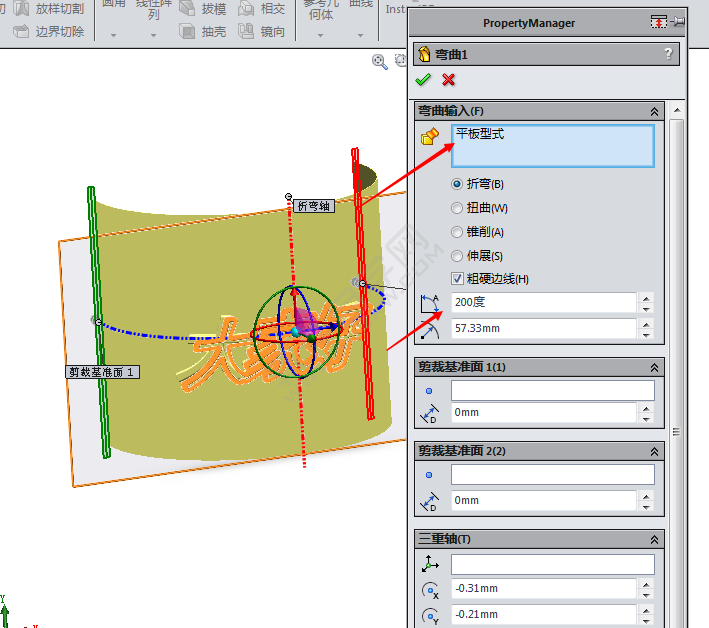Increase trim plane 1 distance value
This screenshot has height=628, width=709.
coord(647,409)
